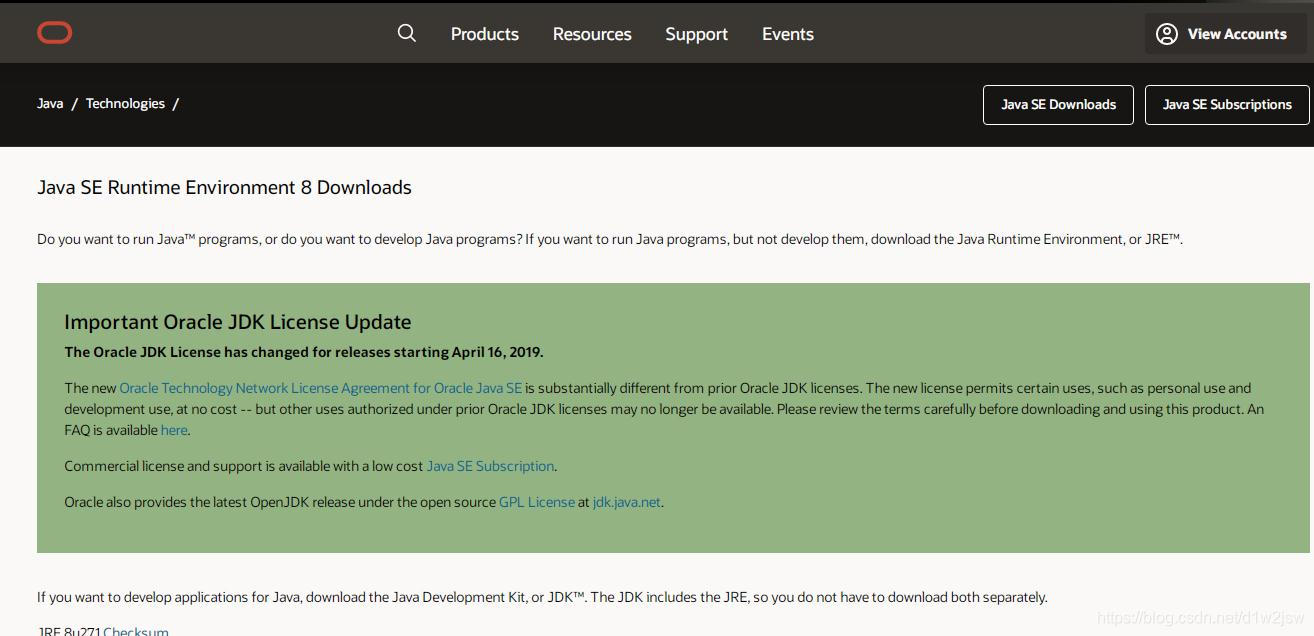Open the JRE 8u271 Checksum link
Image resolution: width=1314 pixels, height=636 pixels.
[136, 631]
